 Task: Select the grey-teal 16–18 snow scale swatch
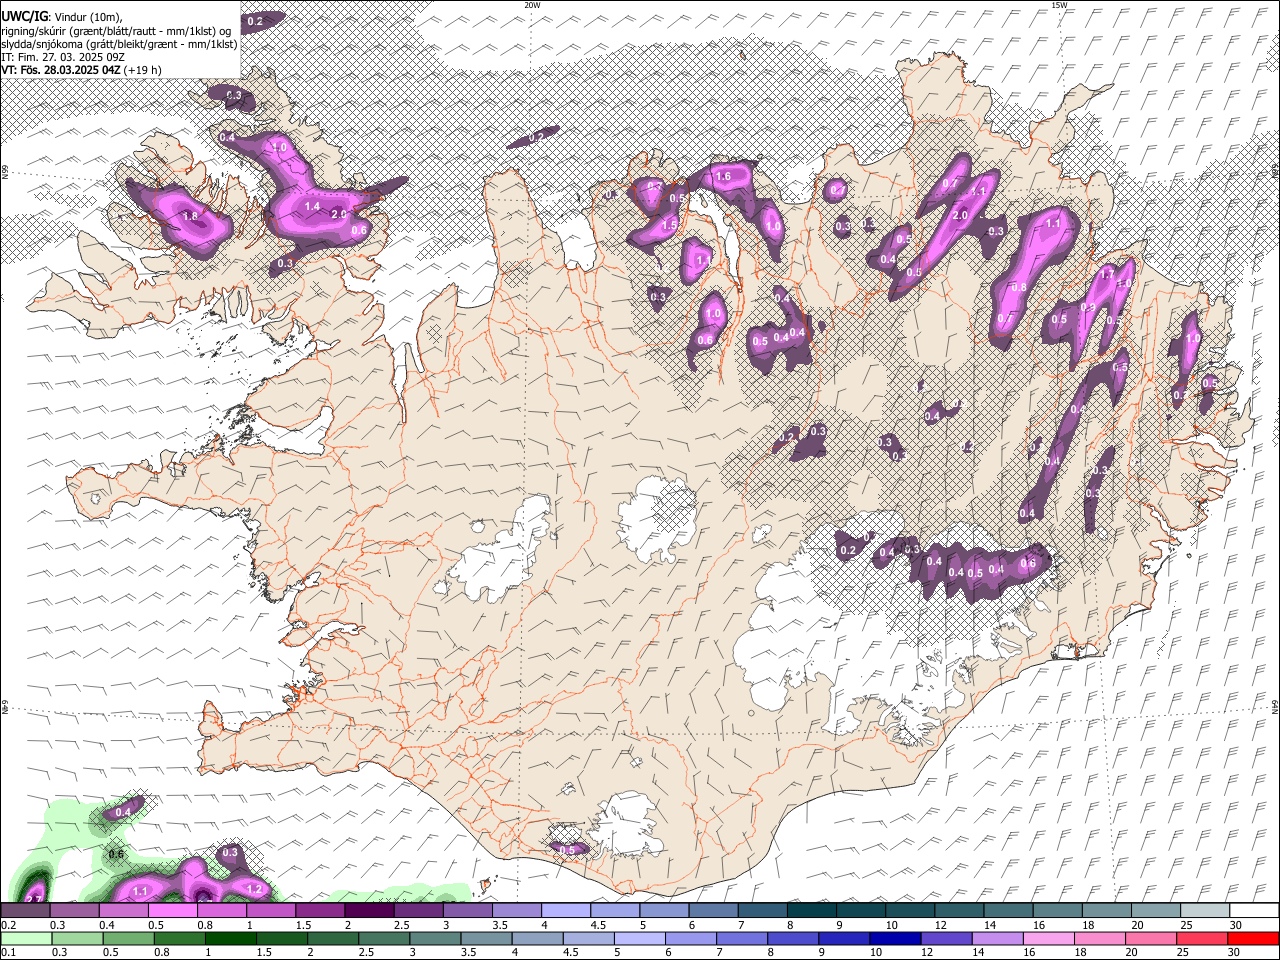click(x=1057, y=910)
